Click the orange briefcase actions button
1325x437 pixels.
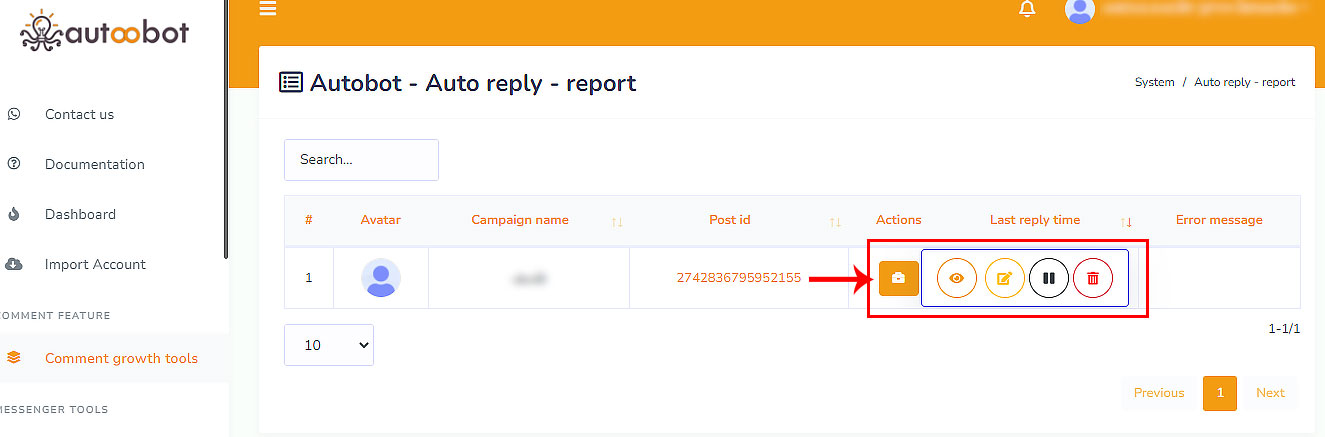click(898, 278)
